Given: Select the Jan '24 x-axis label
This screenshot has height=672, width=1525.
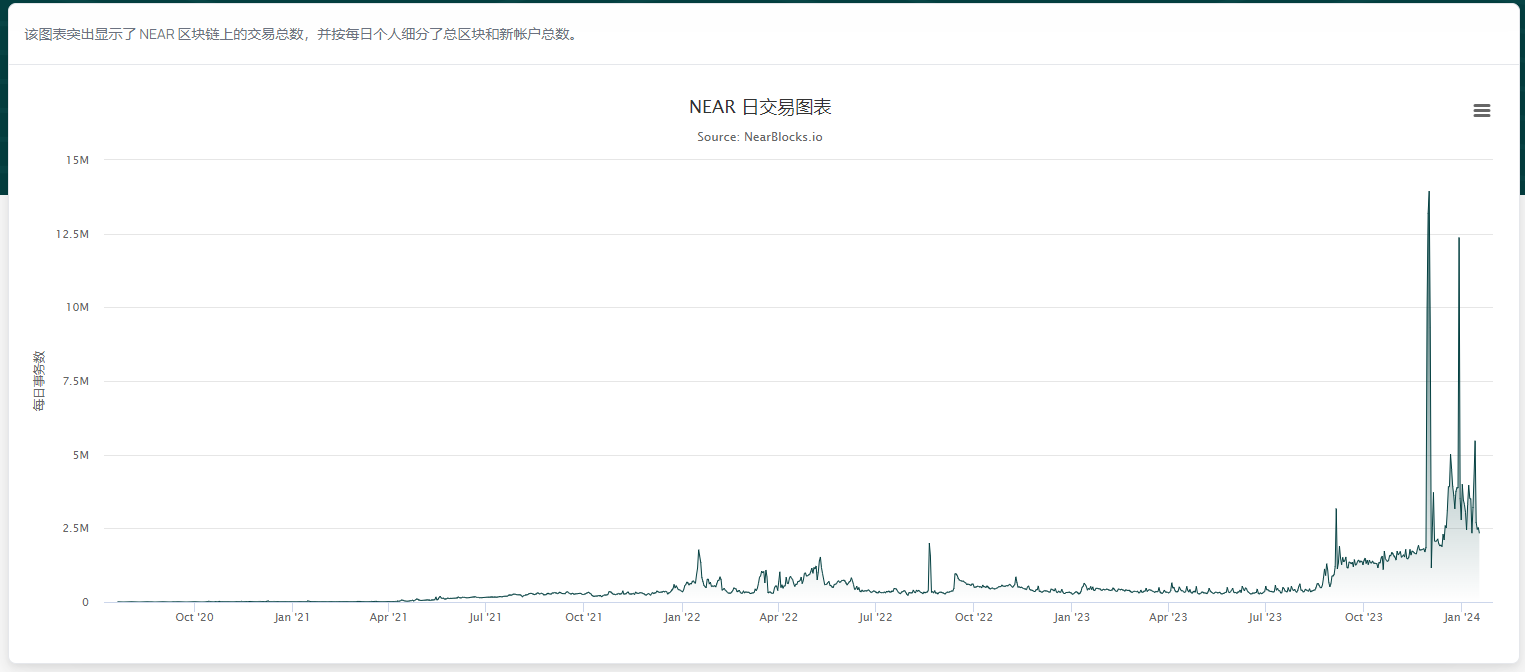Looking at the screenshot, I should pyautogui.click(x=1461, y=617).
